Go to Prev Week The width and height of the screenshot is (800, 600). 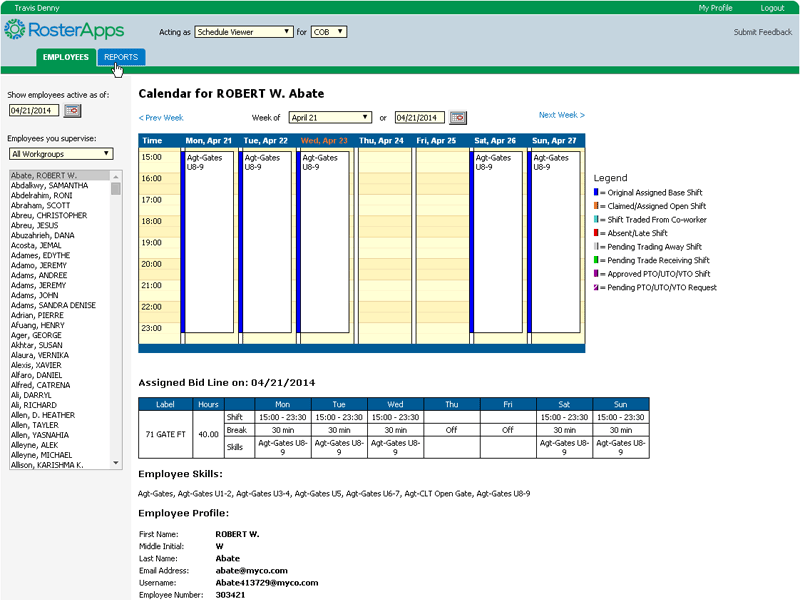point(160,117)
